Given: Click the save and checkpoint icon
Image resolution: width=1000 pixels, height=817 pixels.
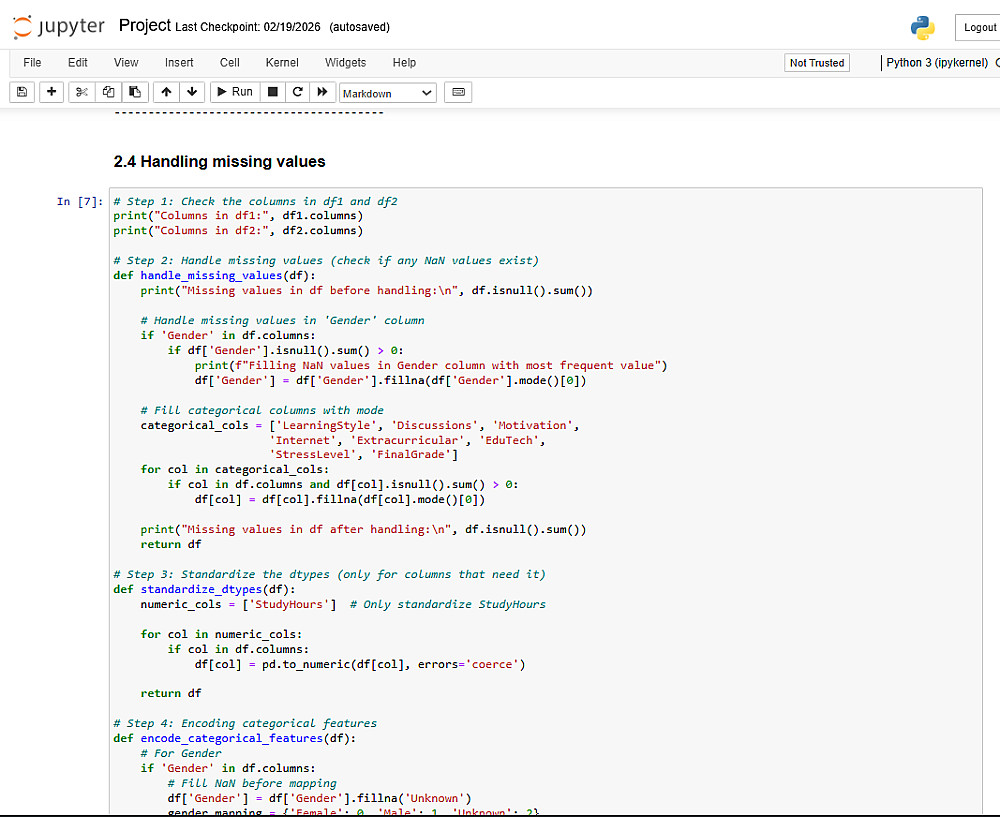Looking at the screenshot, I should coord(22,92).
